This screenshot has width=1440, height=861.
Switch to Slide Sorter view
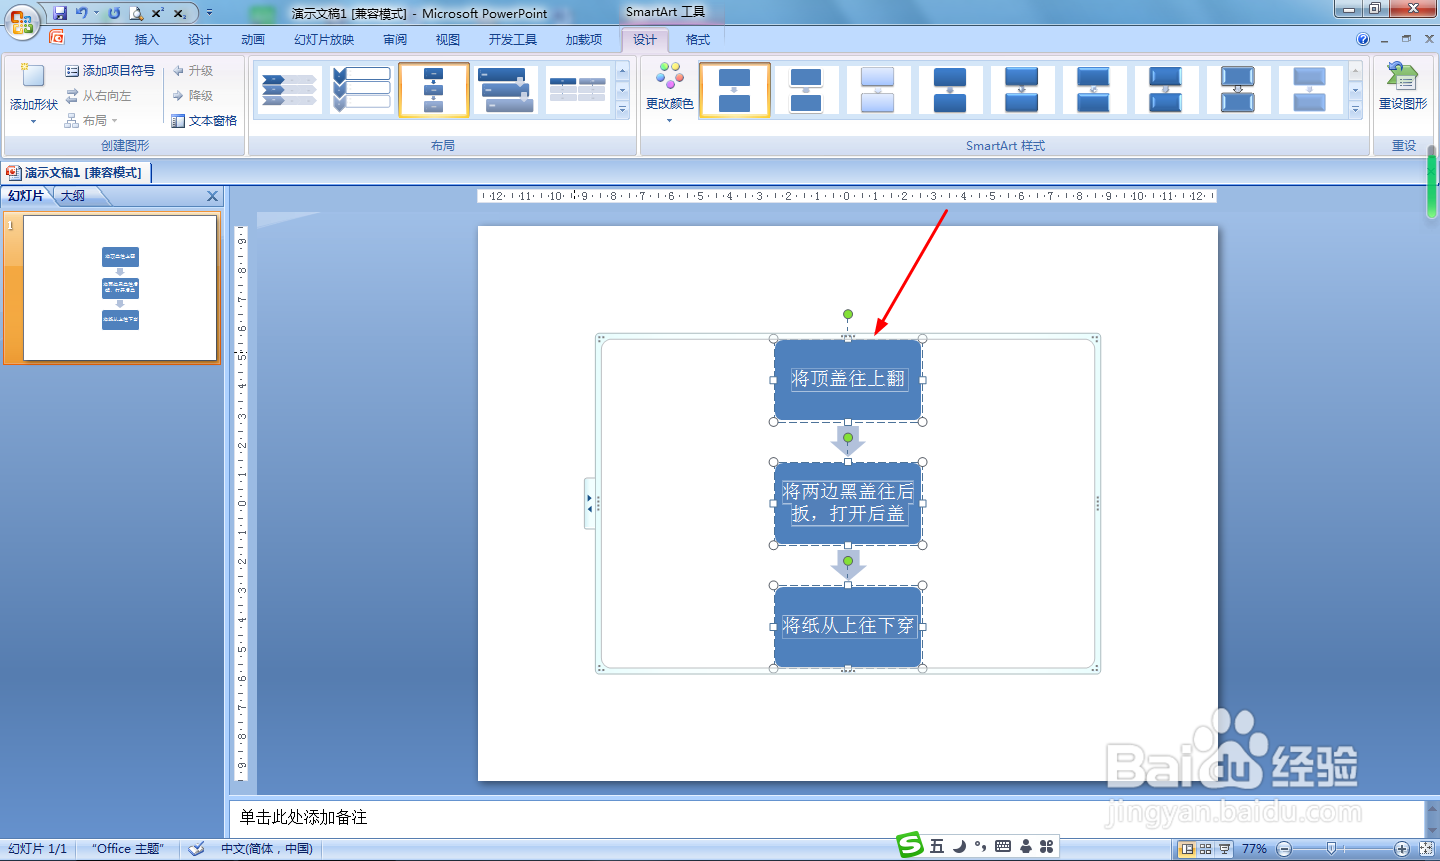pos(1206,849)
